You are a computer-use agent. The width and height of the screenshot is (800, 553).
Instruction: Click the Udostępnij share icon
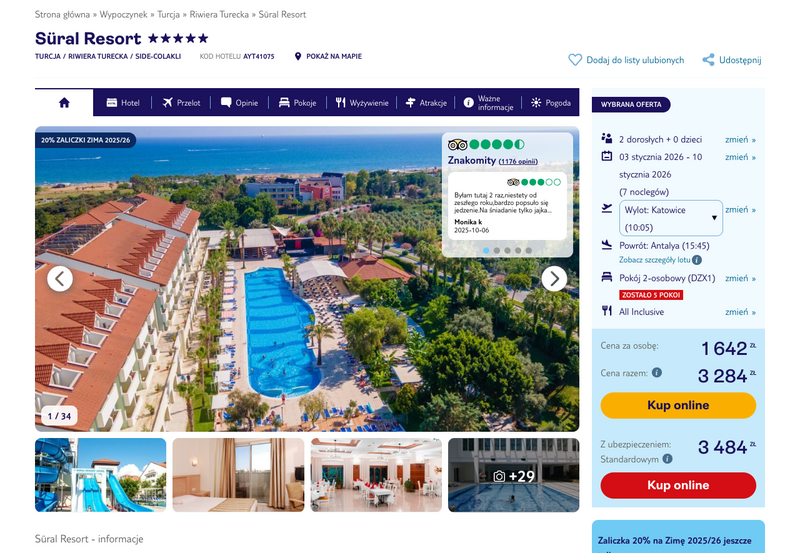708,60
